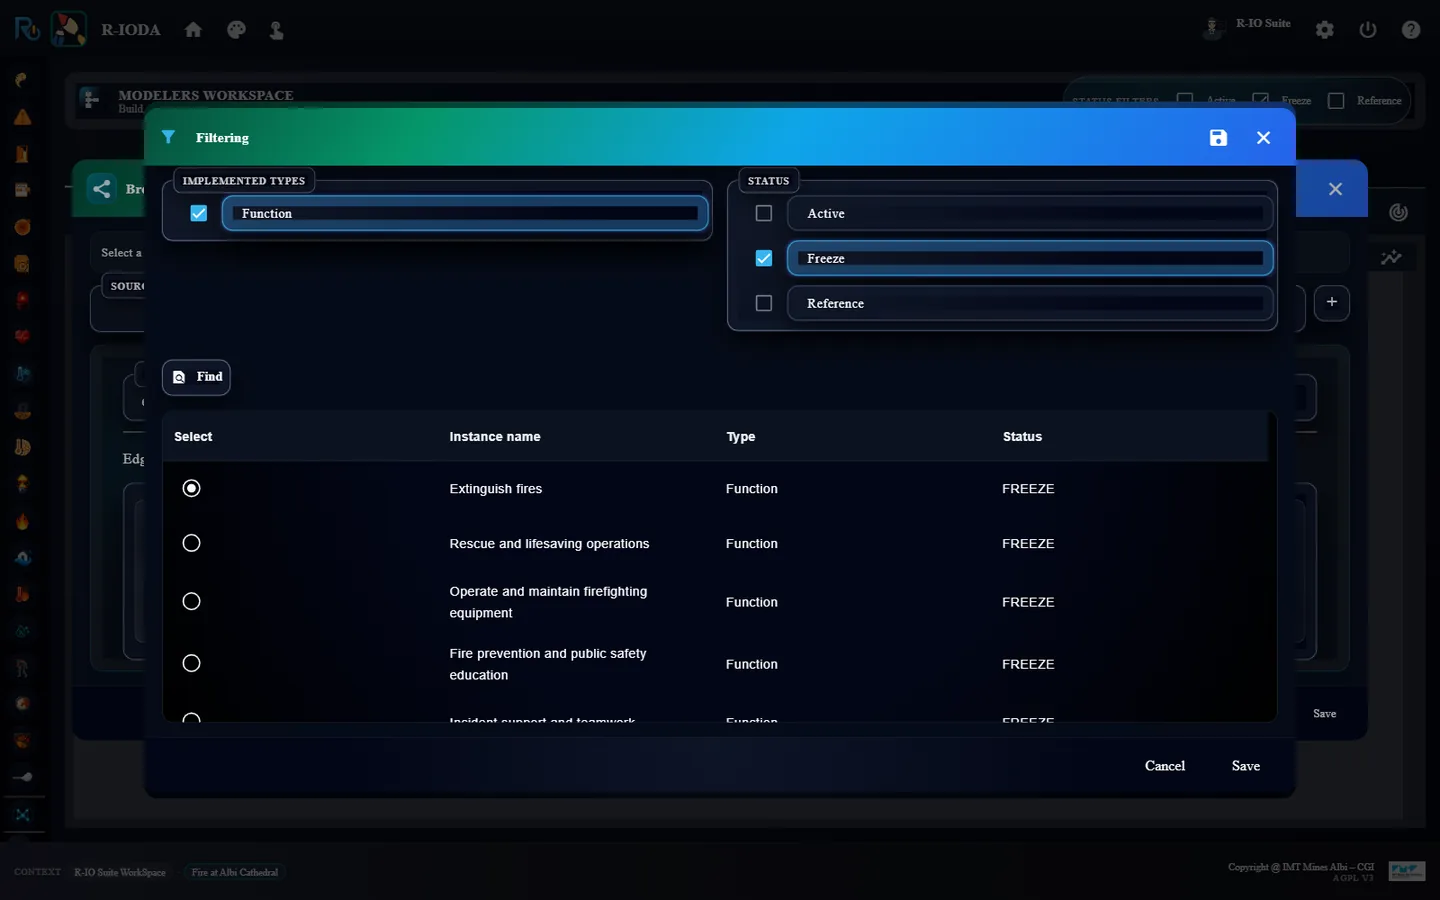
Task: Open the palette theme icon in top bar
Action: click(236, 30)
